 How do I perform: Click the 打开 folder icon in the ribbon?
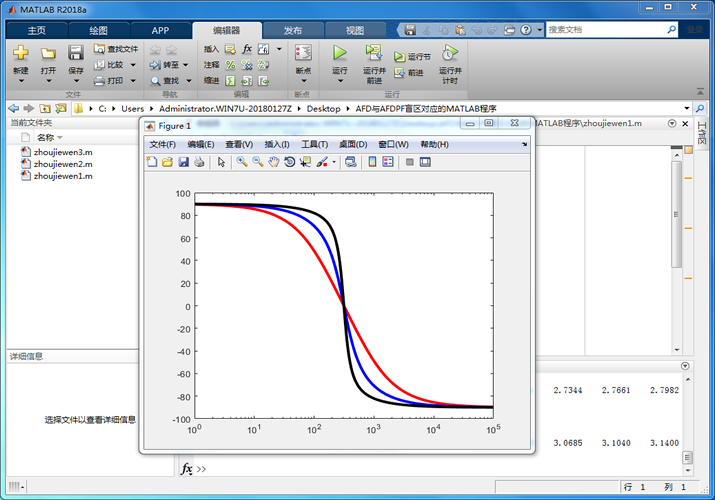[48, 53]
